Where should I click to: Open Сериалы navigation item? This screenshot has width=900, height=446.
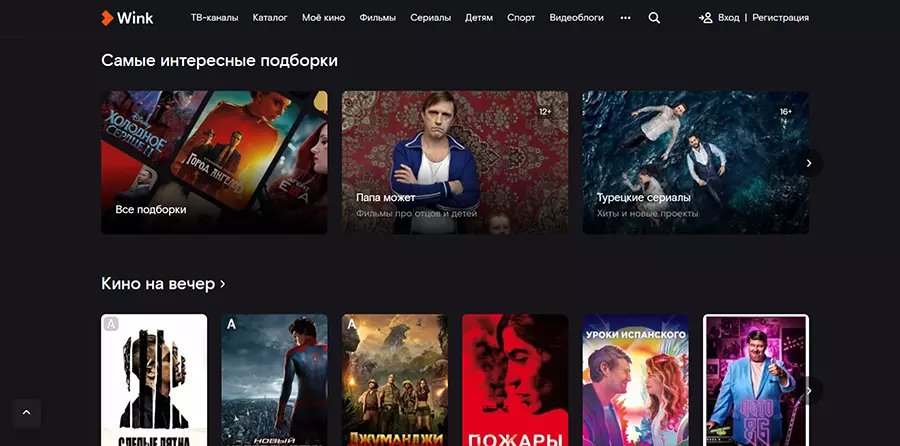(x=430, y=18)
